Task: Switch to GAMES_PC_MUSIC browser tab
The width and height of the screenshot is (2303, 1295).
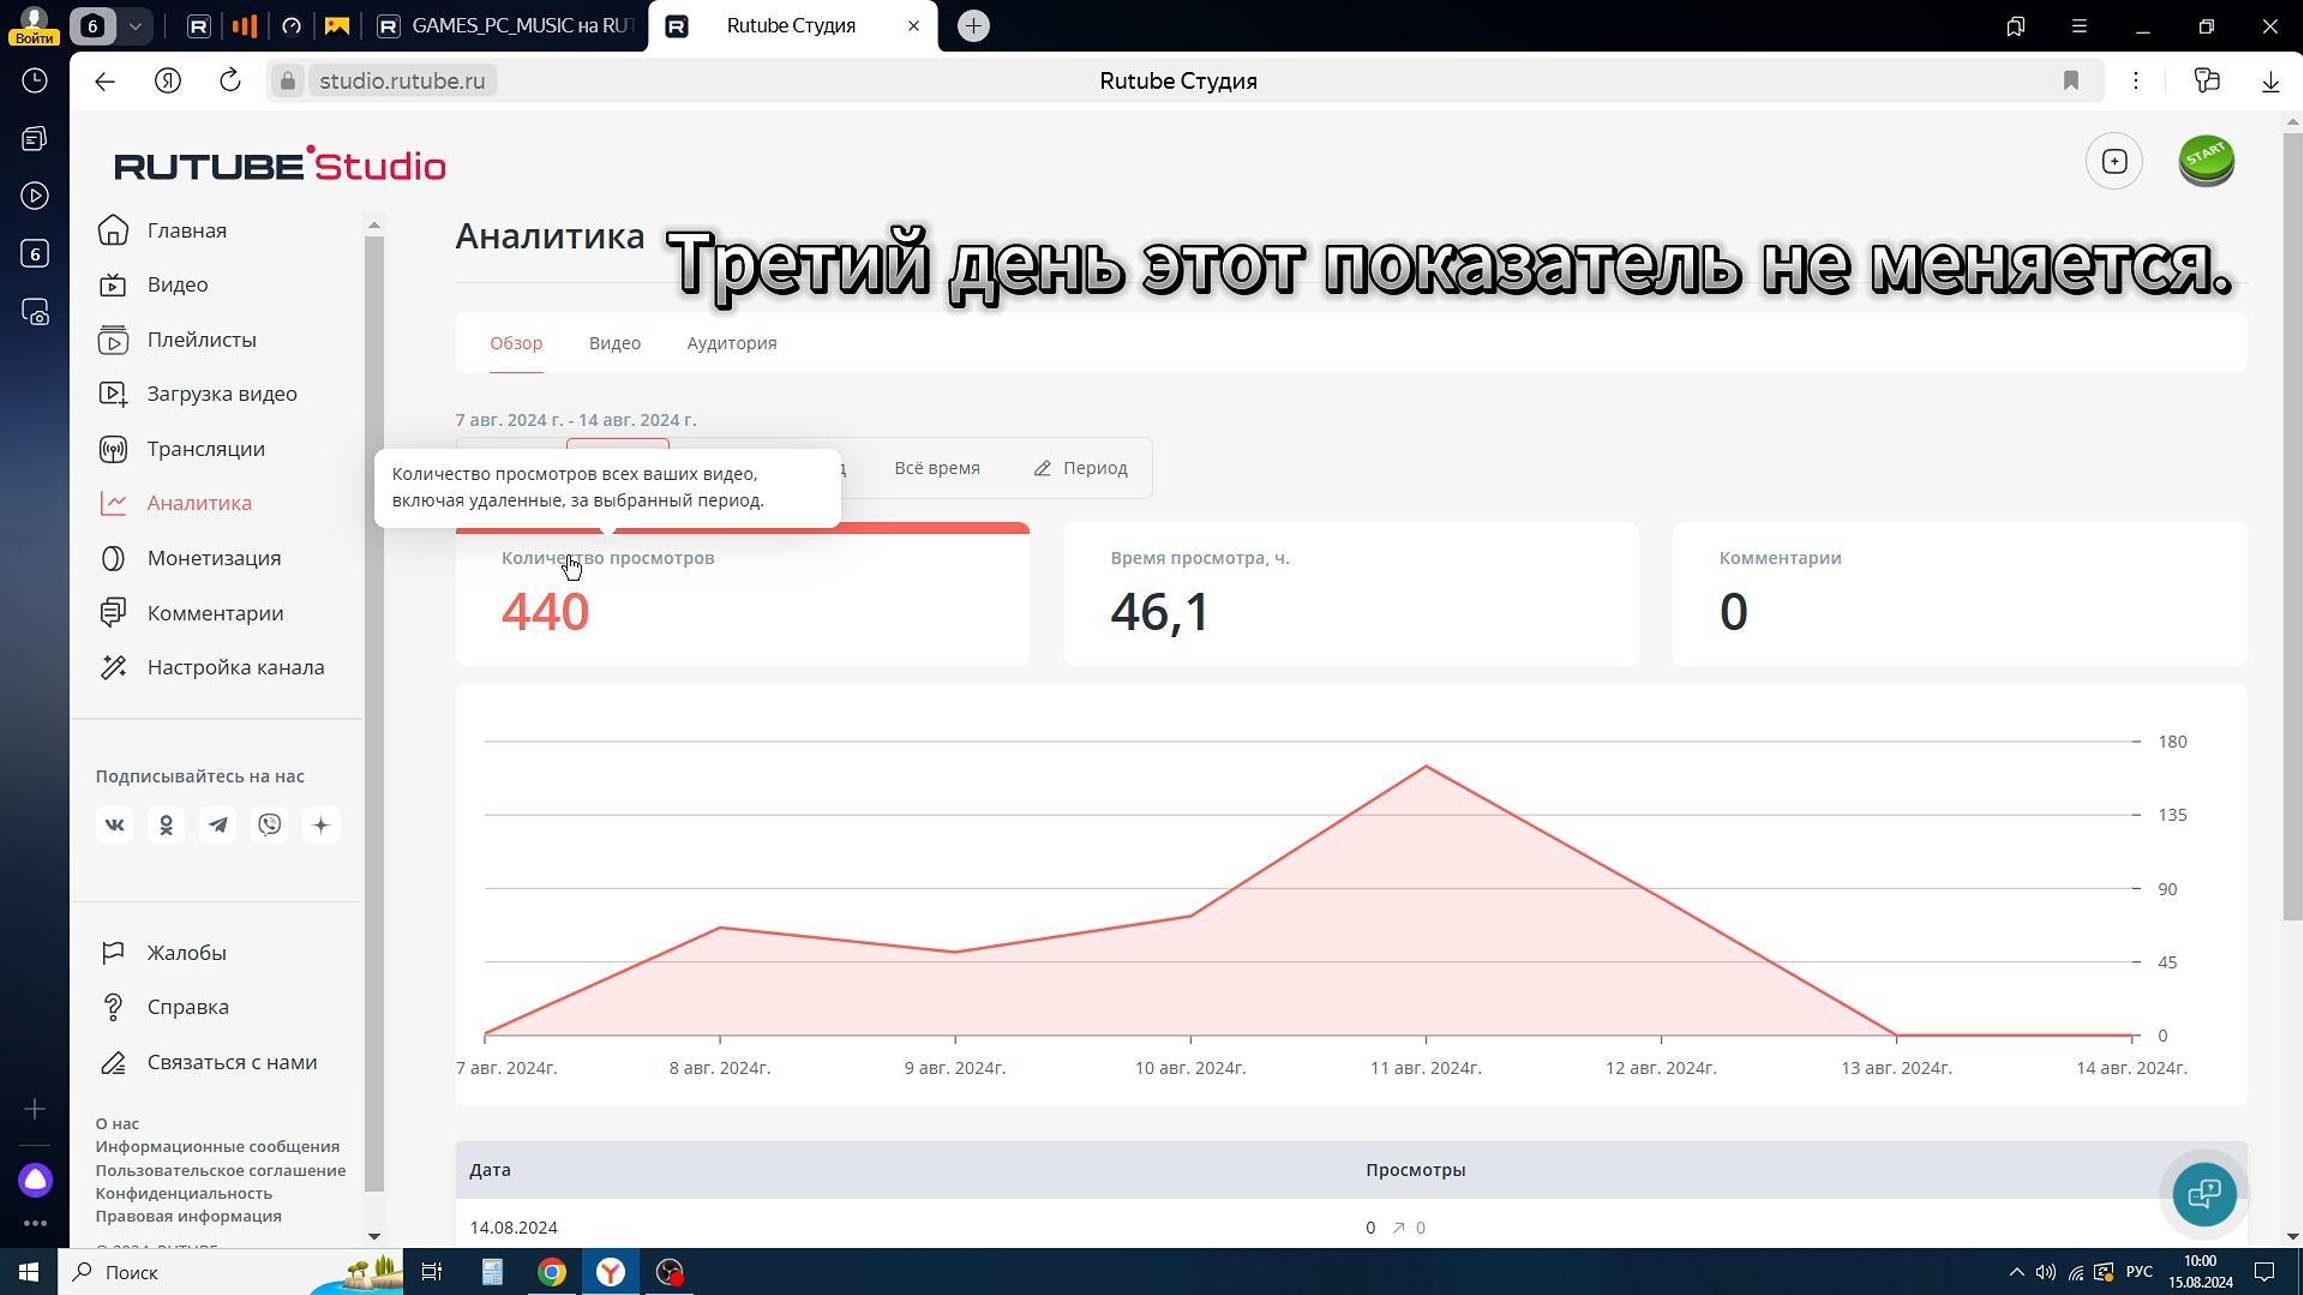Action: [505, 26]
